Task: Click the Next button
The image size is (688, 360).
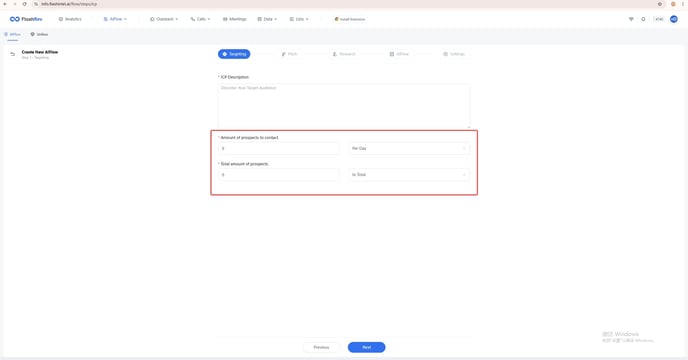Action: [367, 347]
